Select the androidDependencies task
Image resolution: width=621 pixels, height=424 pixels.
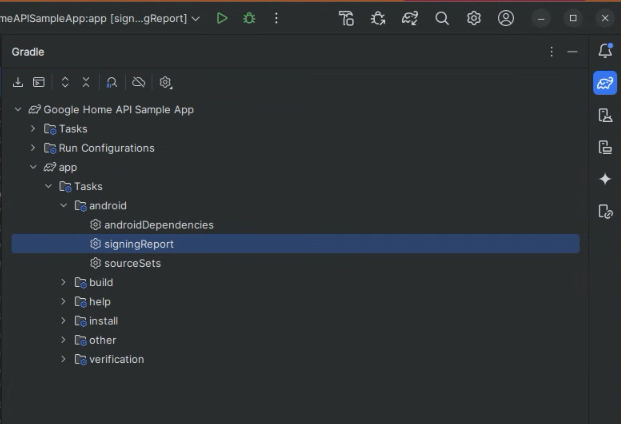(158, 225)
